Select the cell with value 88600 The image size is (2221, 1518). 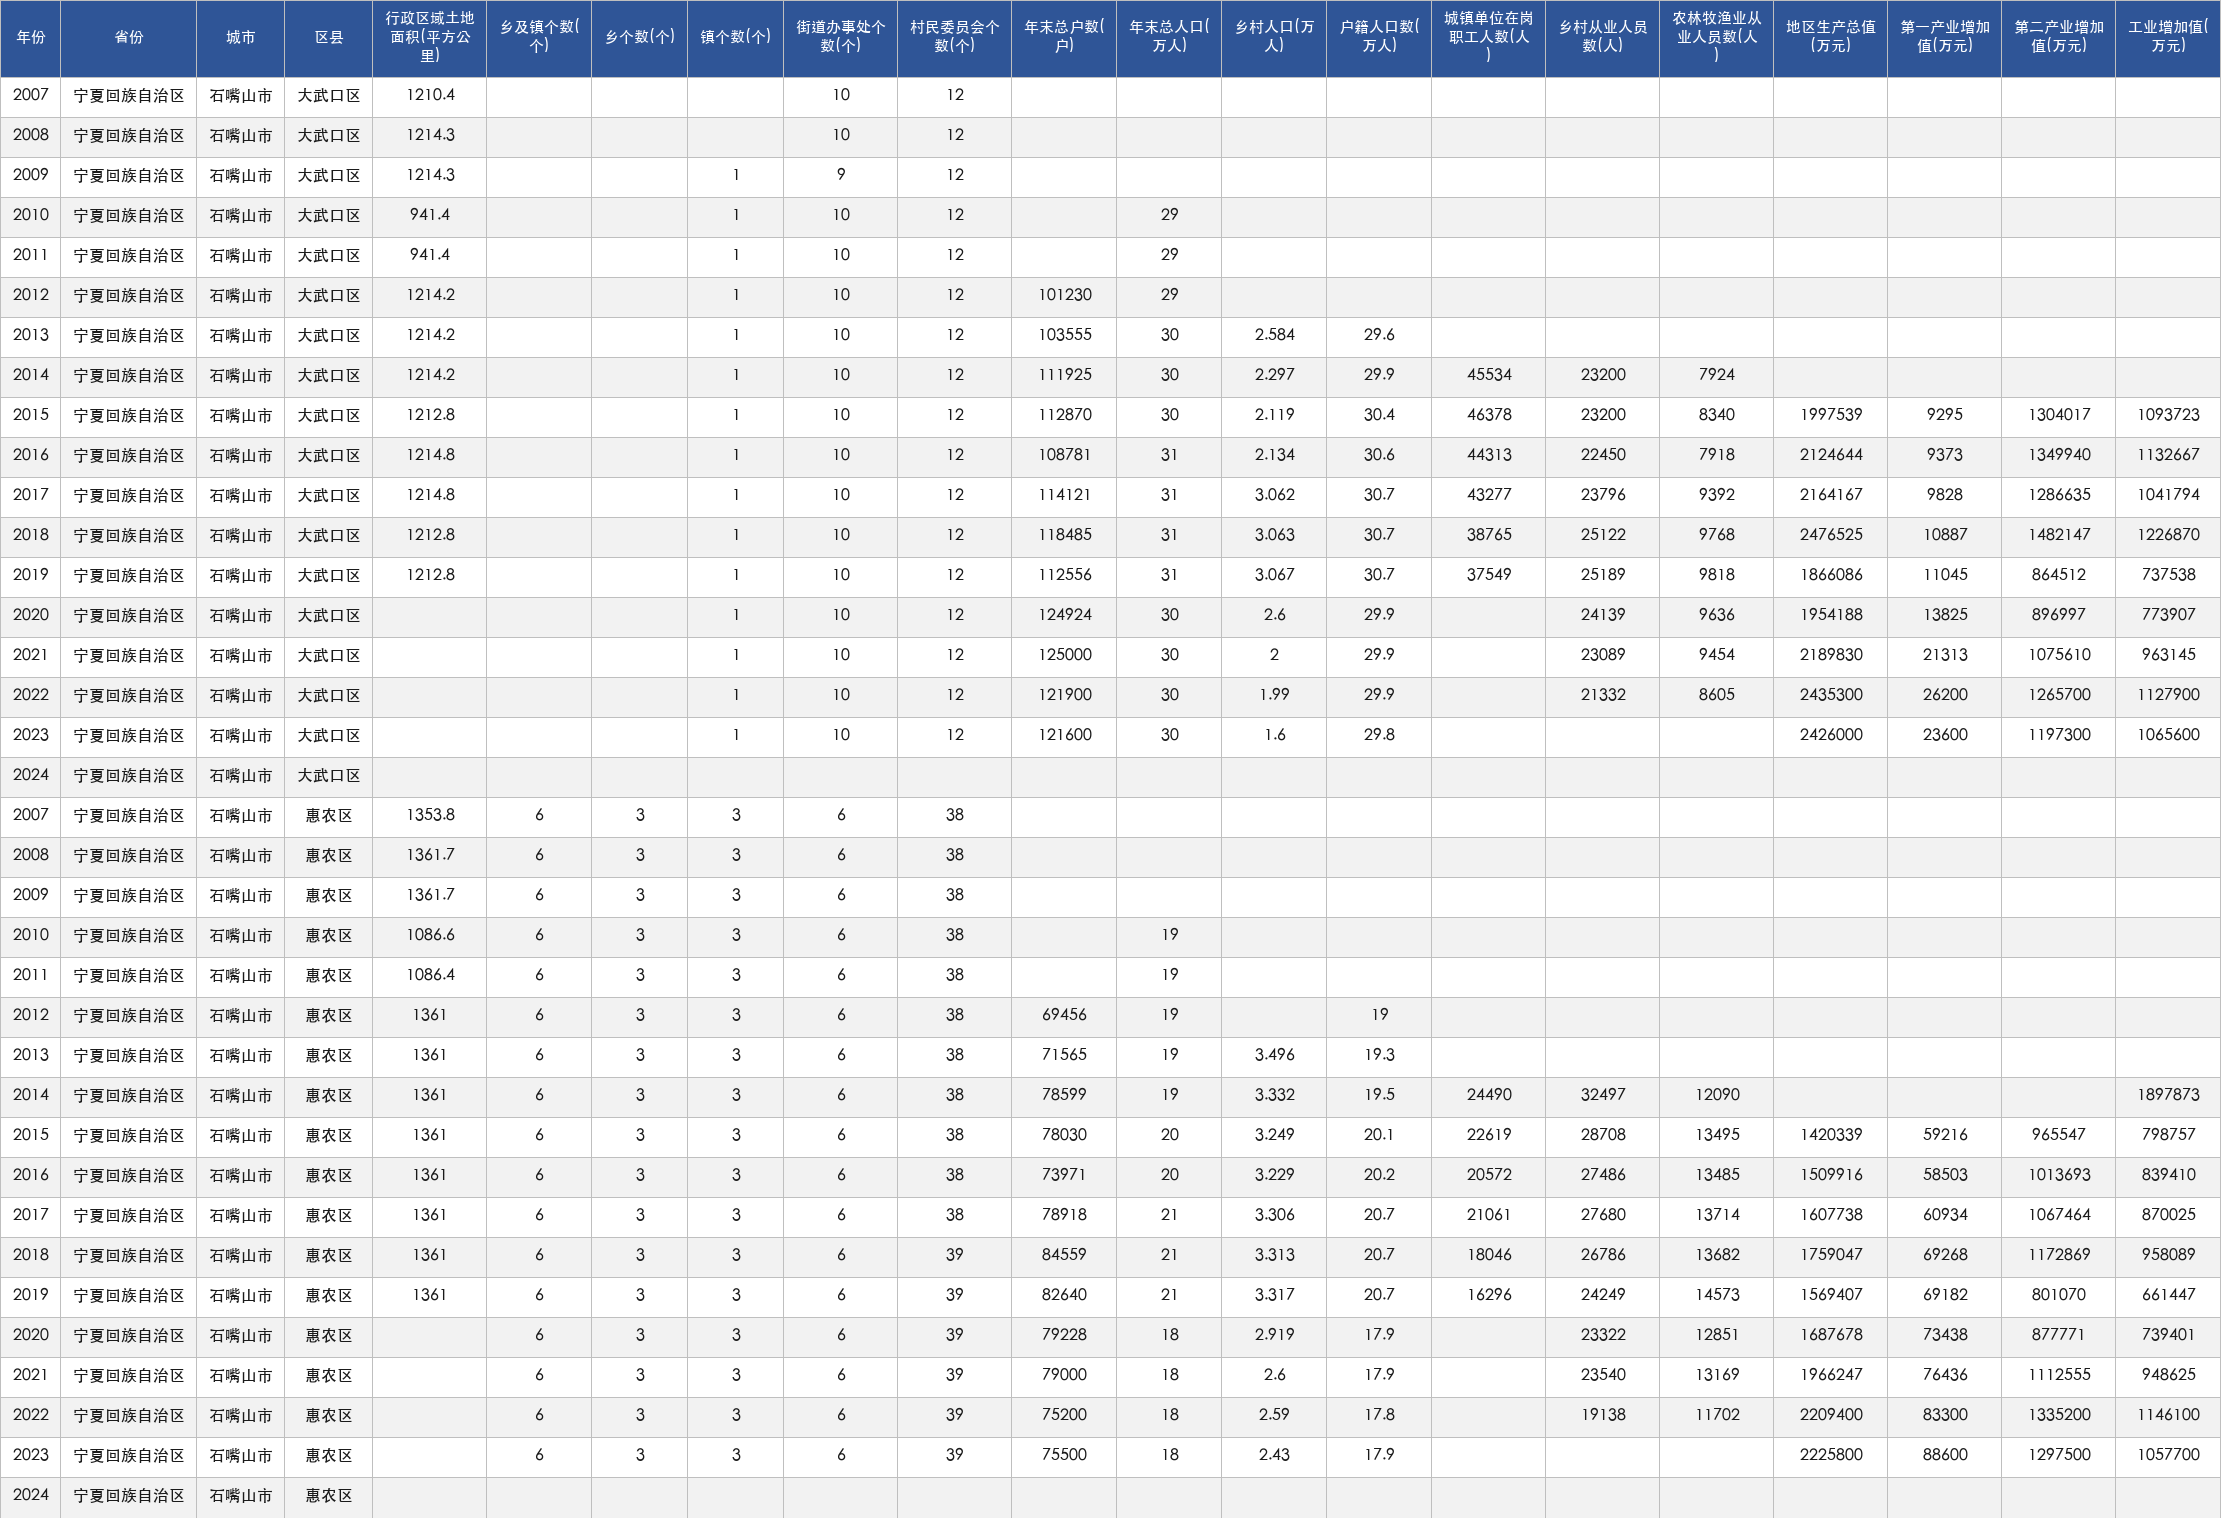(x=1945, y=1455)
